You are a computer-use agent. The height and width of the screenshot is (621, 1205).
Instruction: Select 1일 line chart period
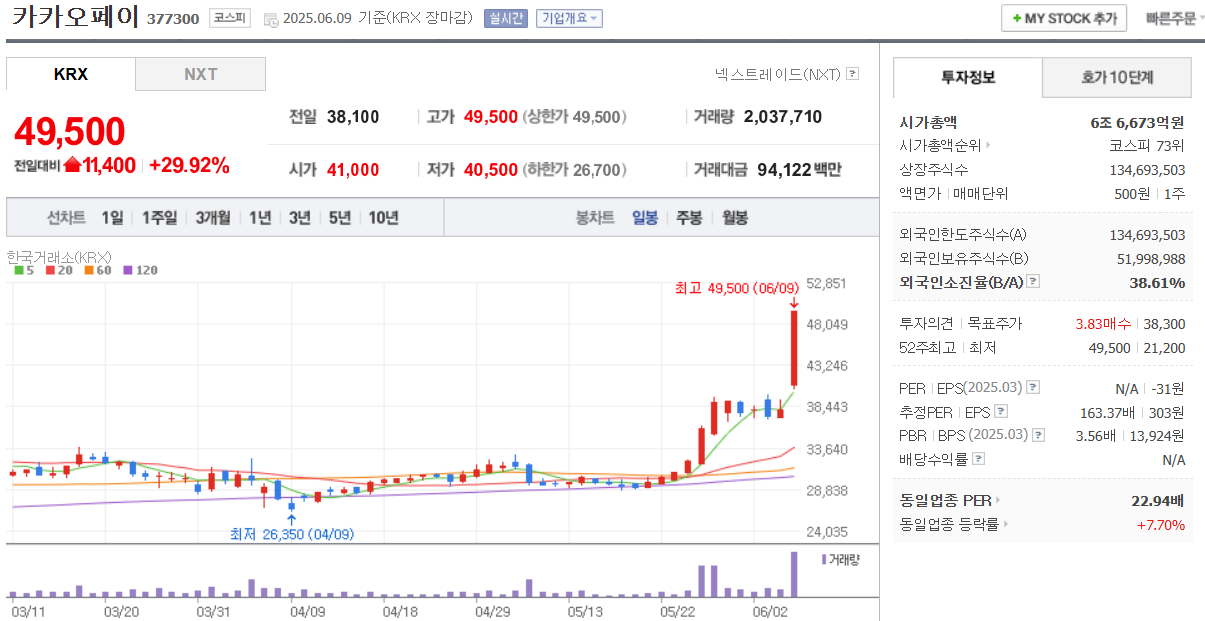[x=113, y=218]
